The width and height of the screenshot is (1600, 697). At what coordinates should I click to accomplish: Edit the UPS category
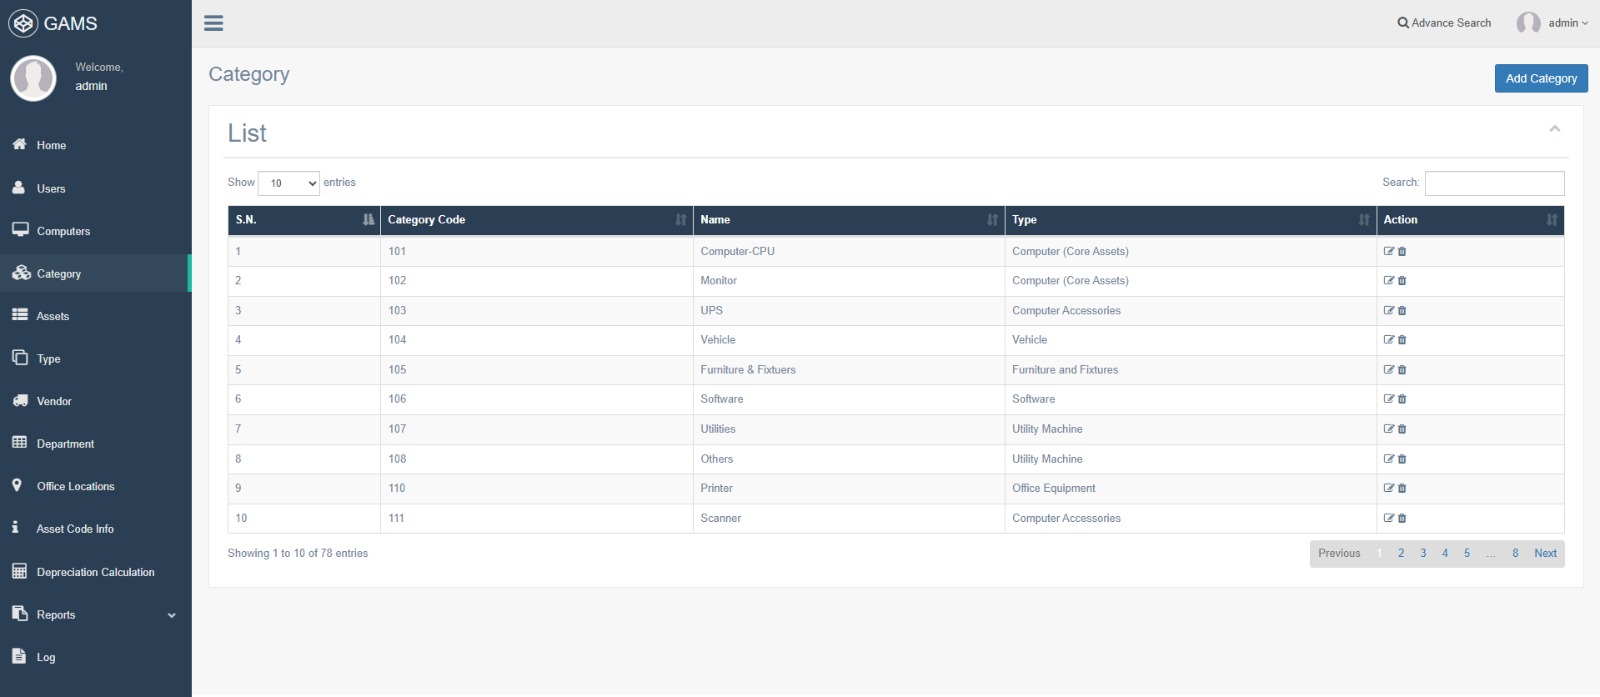pyautogui.click(x=1388, y=310)
